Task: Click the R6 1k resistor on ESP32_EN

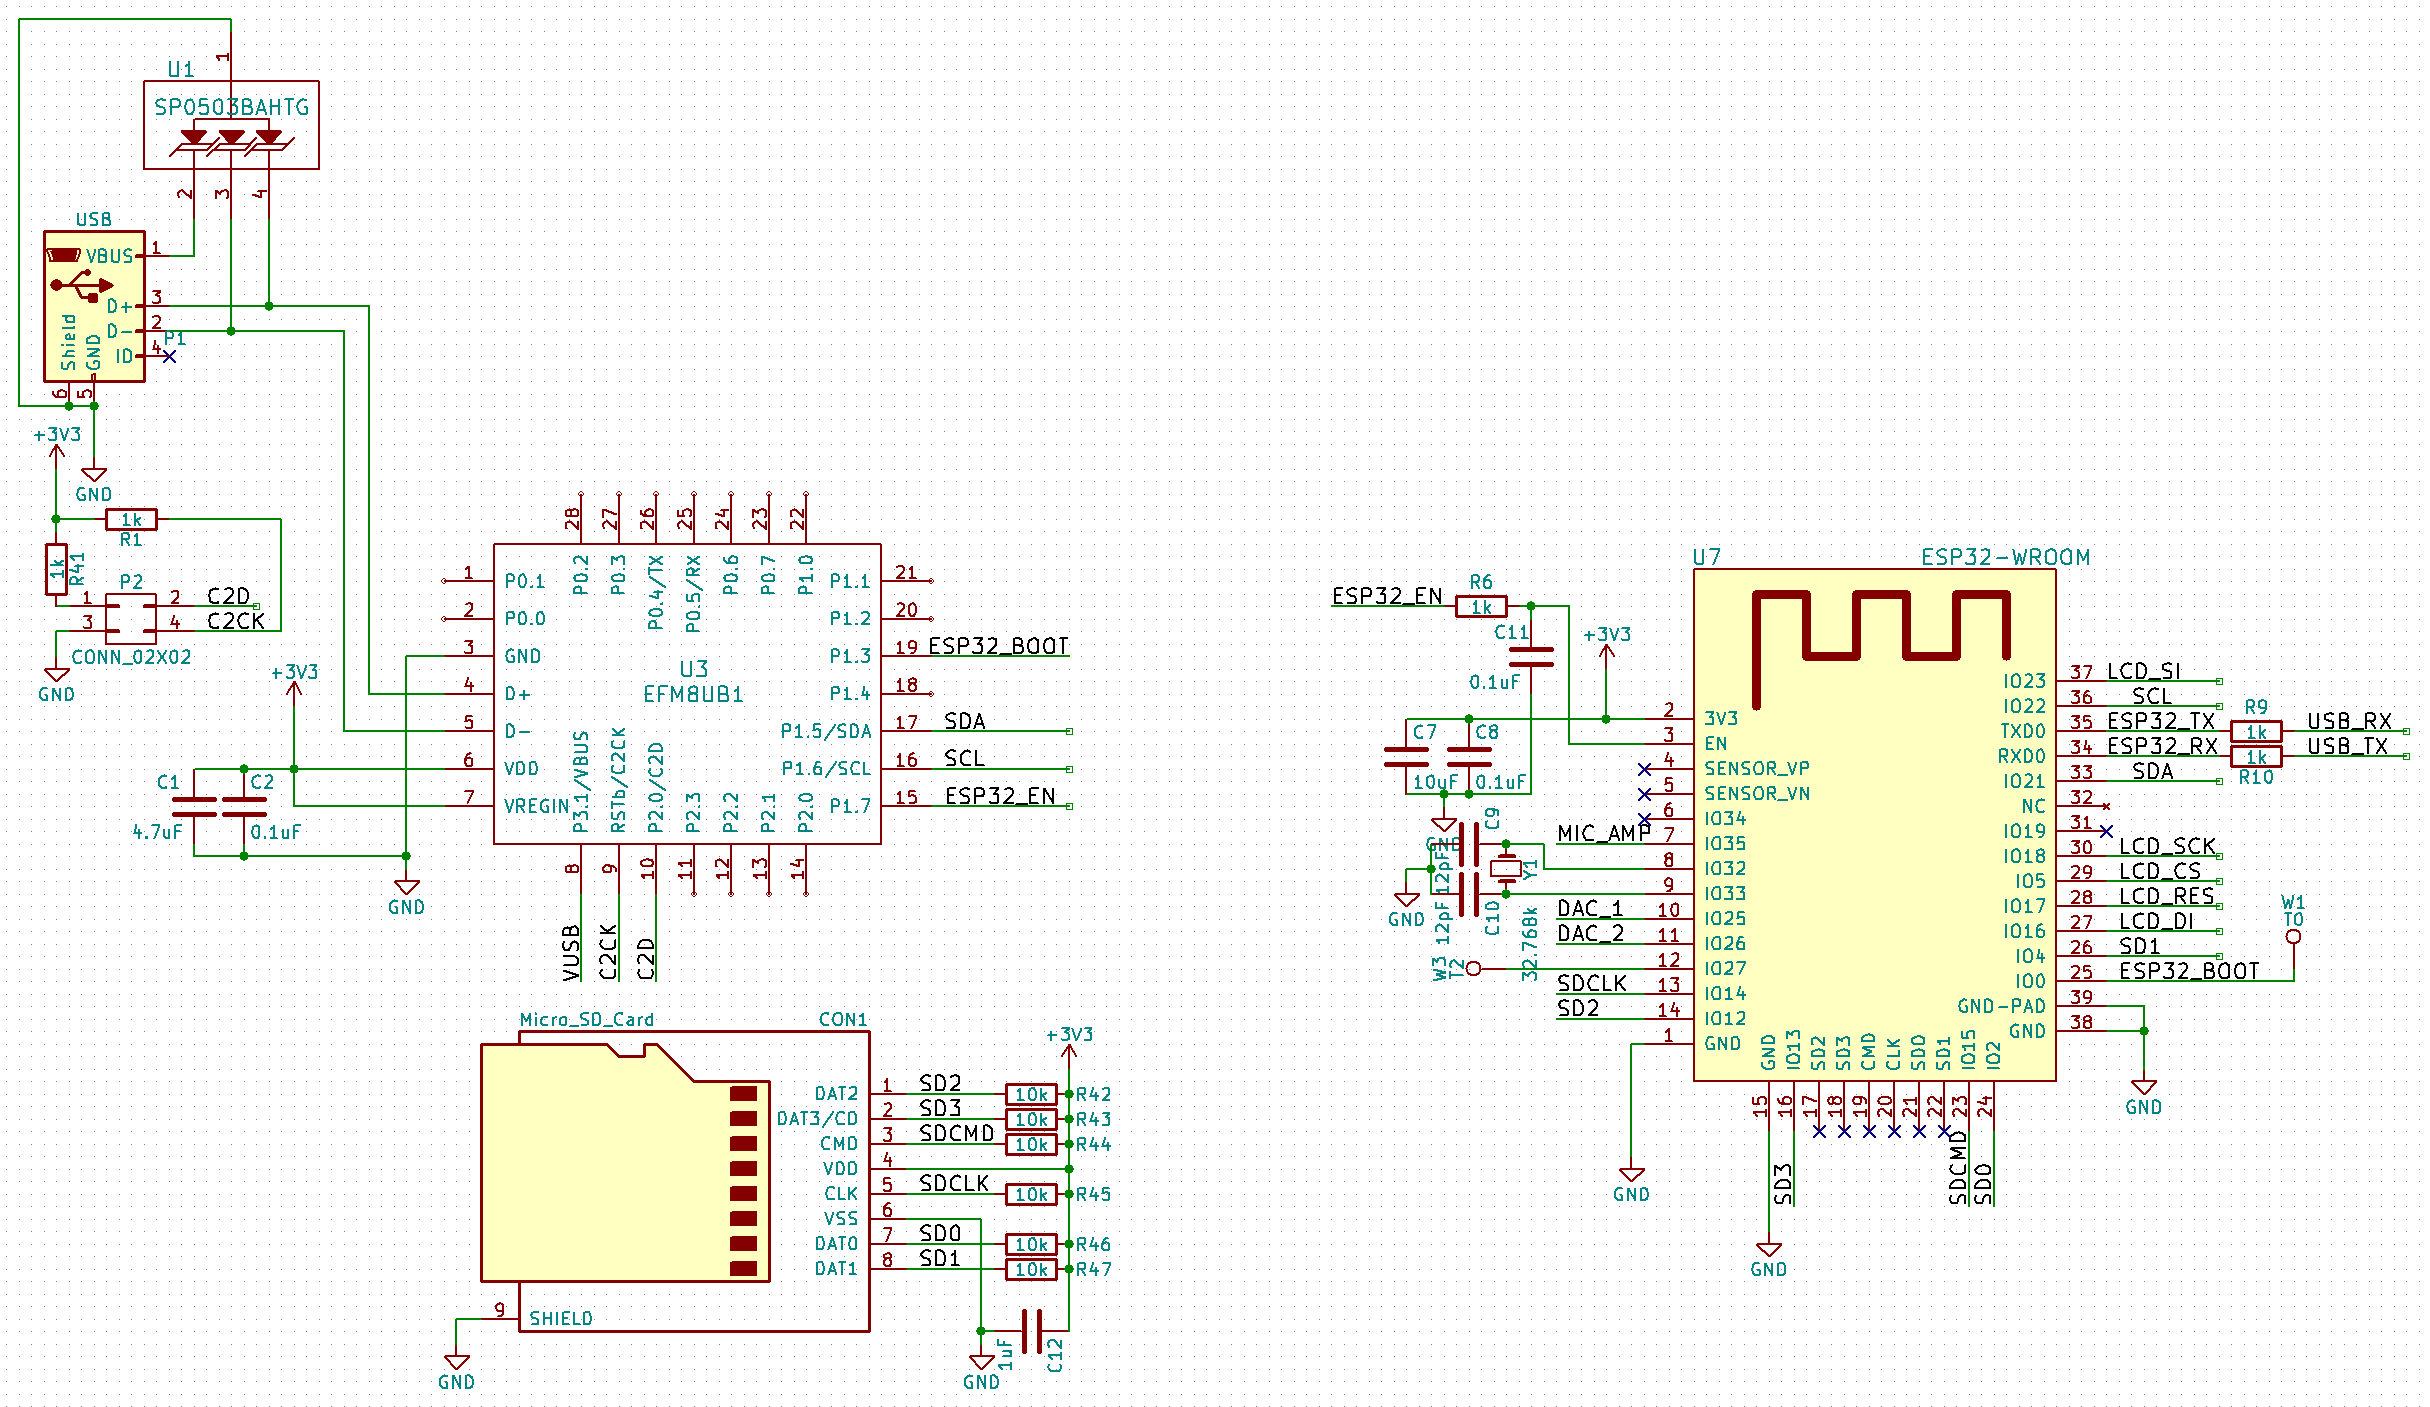Action: pyautogui.click(x=1481, y=606)
